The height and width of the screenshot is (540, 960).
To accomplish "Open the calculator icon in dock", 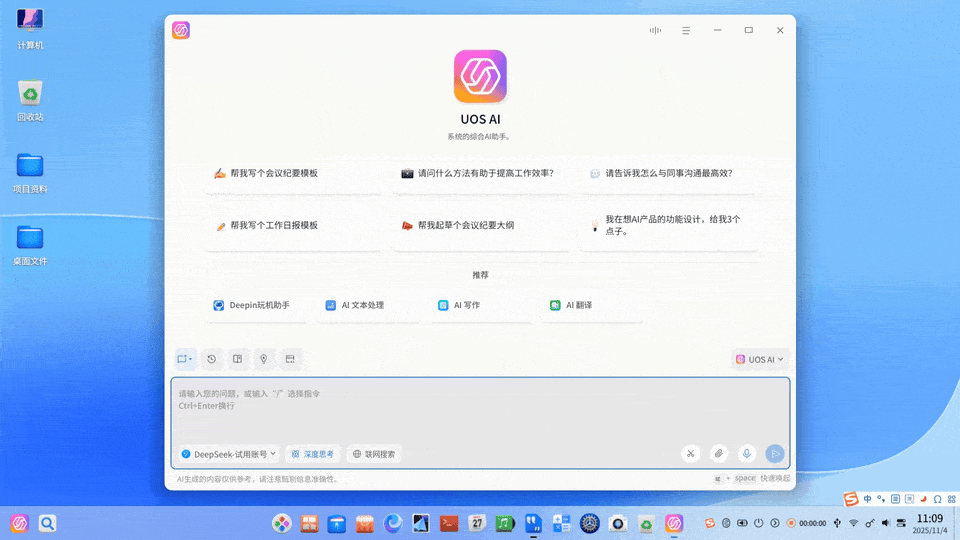I will pos(561,523).
